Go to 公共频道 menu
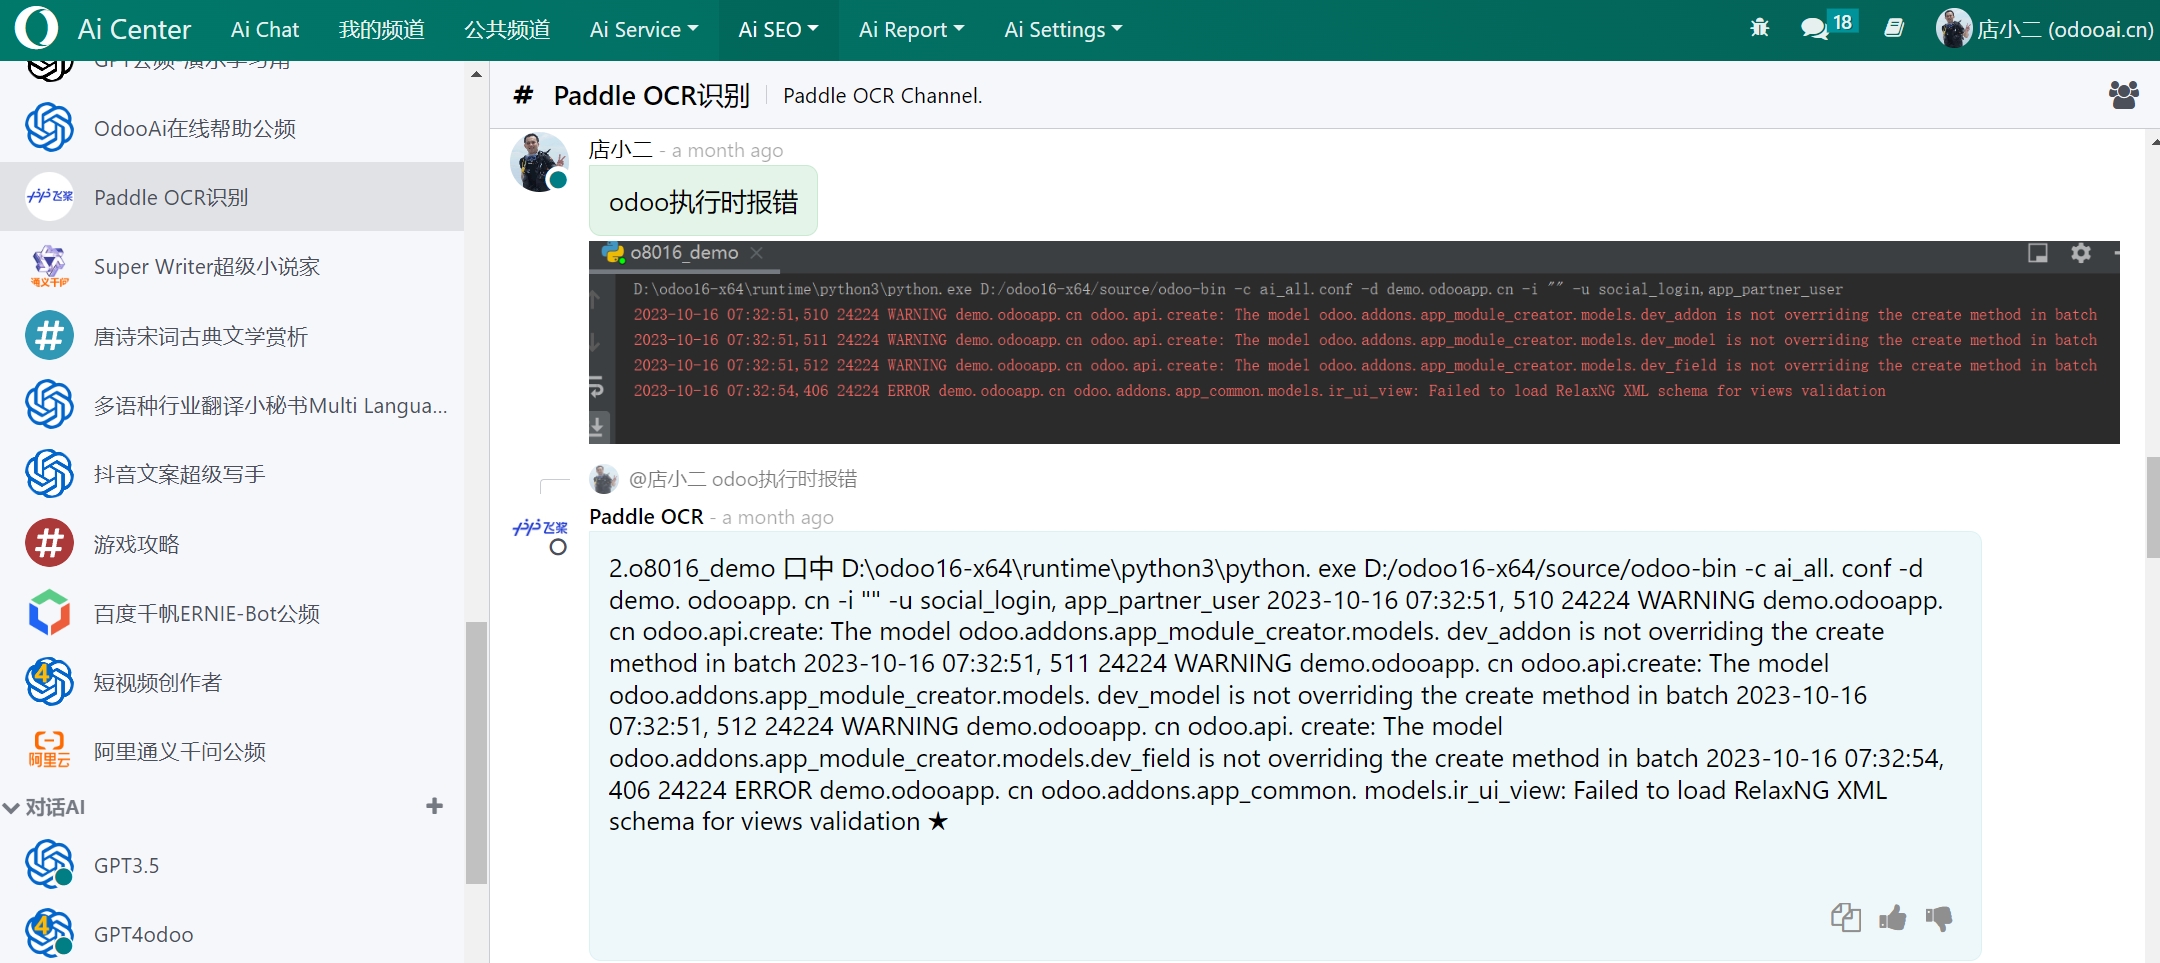 pos(507,30)
